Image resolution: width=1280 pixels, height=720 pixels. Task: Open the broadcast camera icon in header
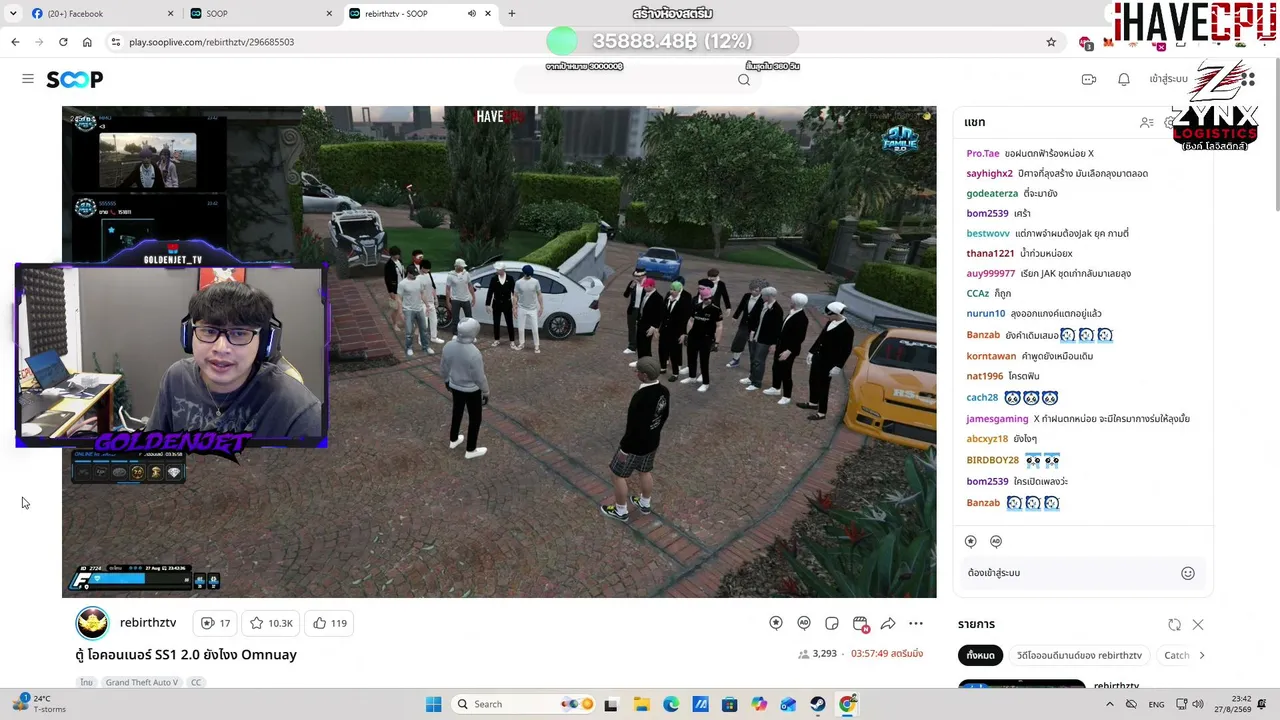(1089, 79)
